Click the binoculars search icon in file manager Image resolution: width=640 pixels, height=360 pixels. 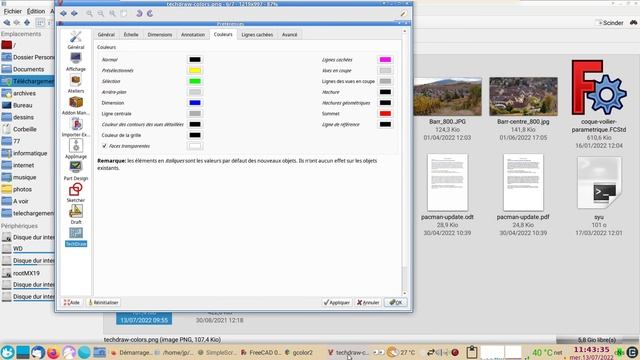633,23
